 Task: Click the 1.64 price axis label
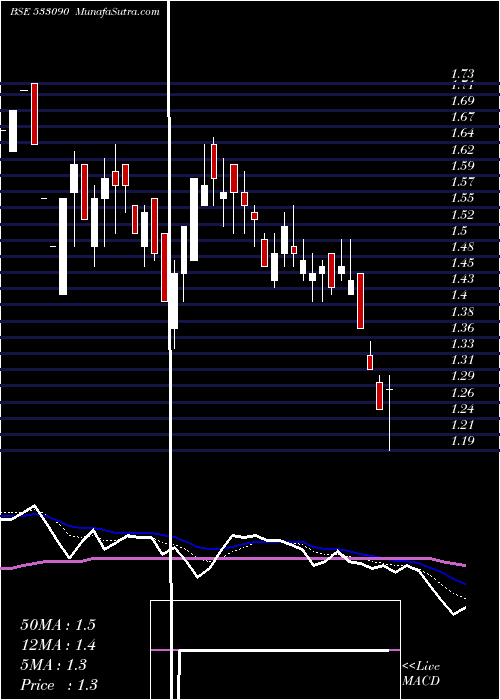click(x=462, y=133)
